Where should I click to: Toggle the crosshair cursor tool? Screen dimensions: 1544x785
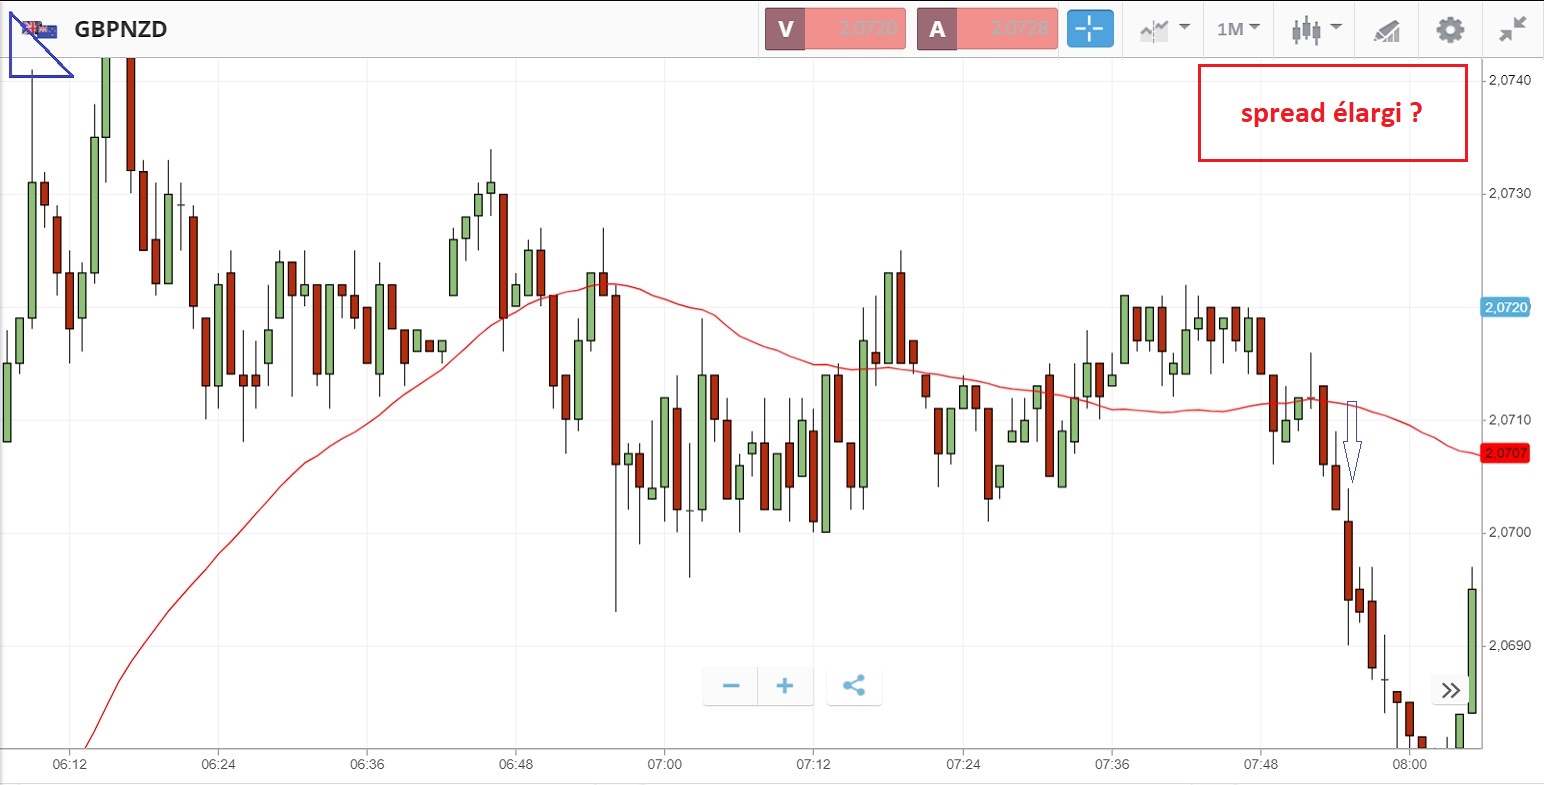[x=1089, y=29]
